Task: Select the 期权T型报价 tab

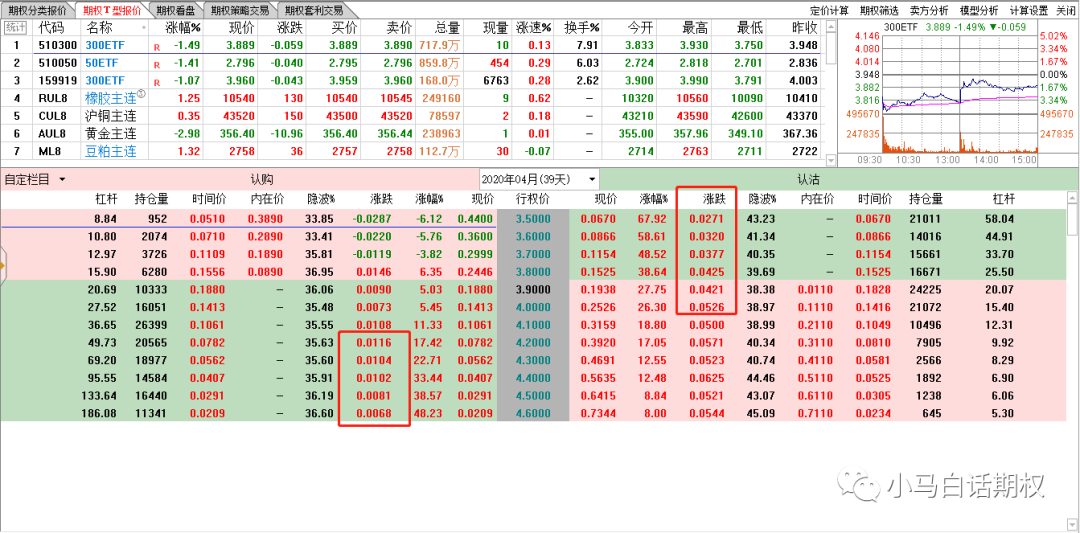Action: pyautogui.click(x=111, y=10)
